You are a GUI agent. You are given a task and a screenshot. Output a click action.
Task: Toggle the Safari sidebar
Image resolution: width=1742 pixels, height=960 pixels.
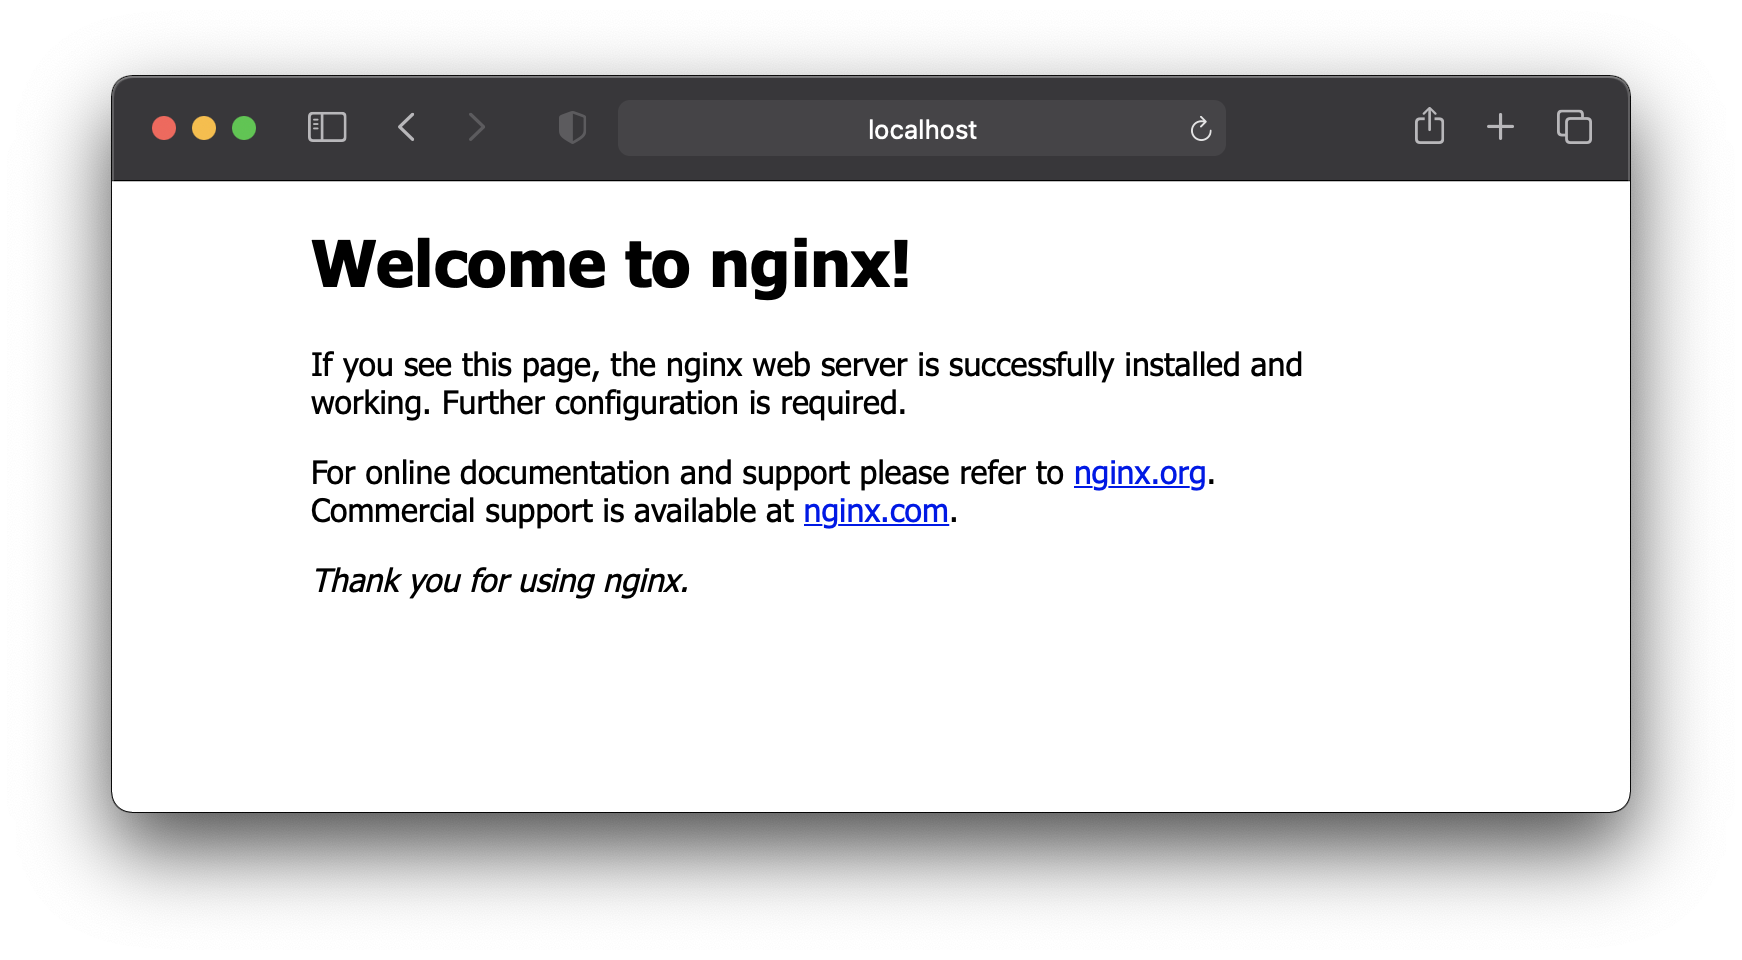[x=327, y=127]
